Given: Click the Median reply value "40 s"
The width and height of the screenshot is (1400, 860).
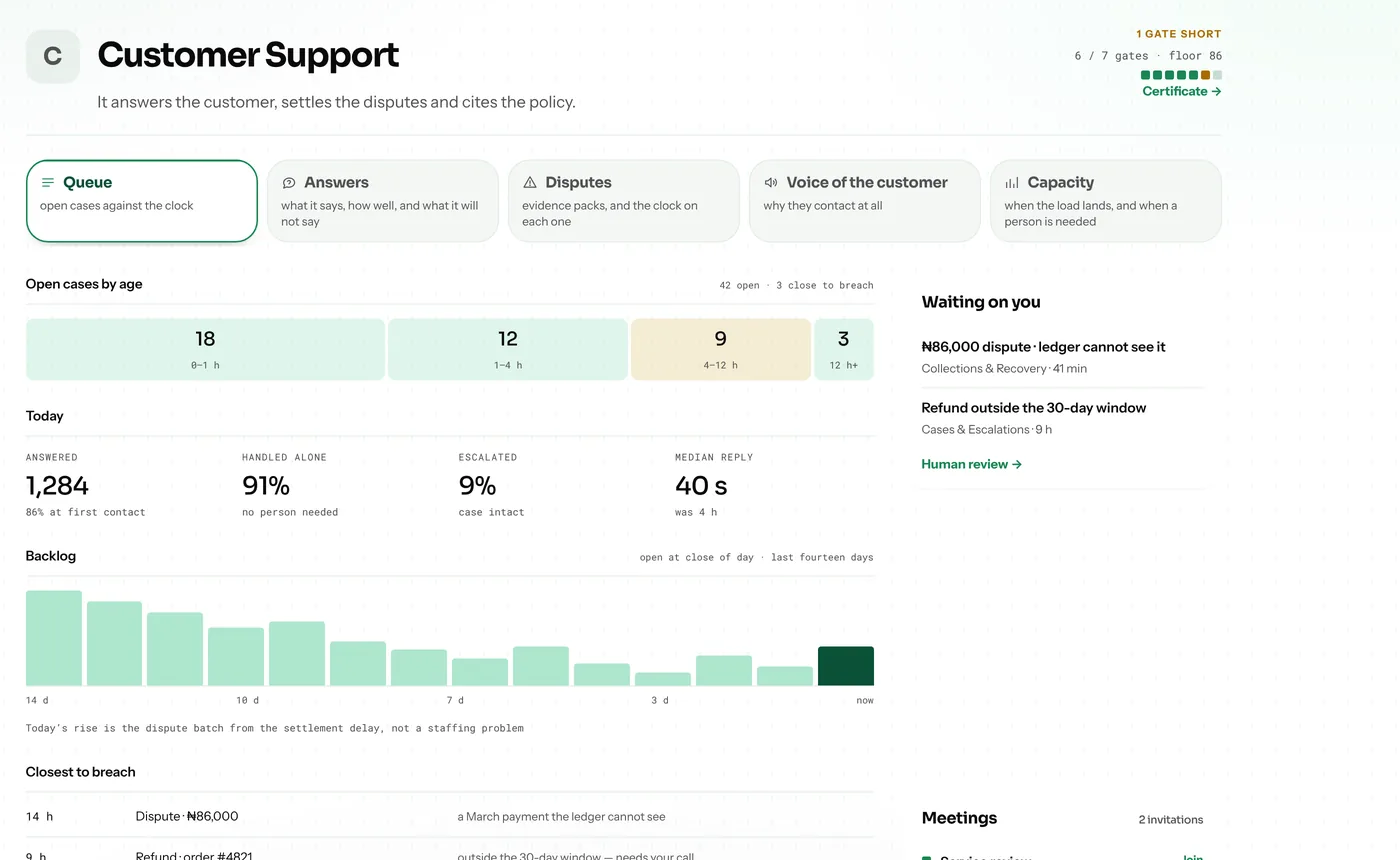Looking at the screenshot, I should 701,486.
